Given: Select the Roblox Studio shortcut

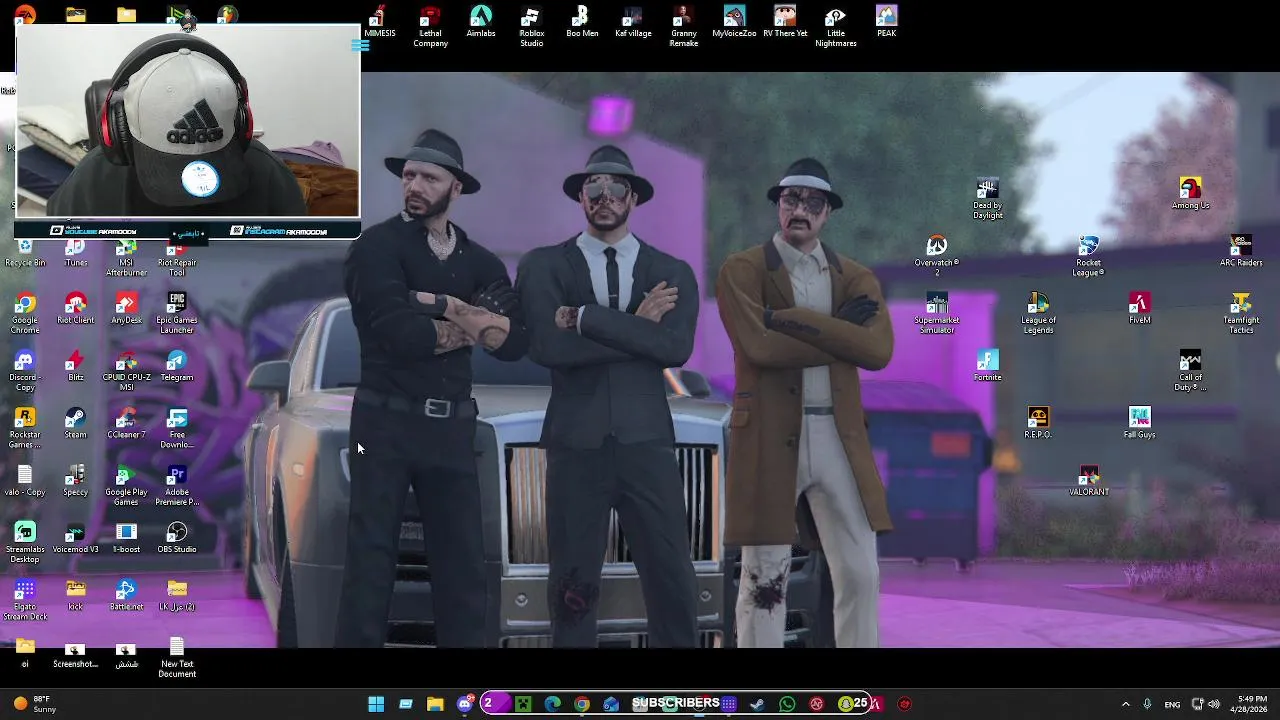Looking at the screenshot, I should [532, 27].
